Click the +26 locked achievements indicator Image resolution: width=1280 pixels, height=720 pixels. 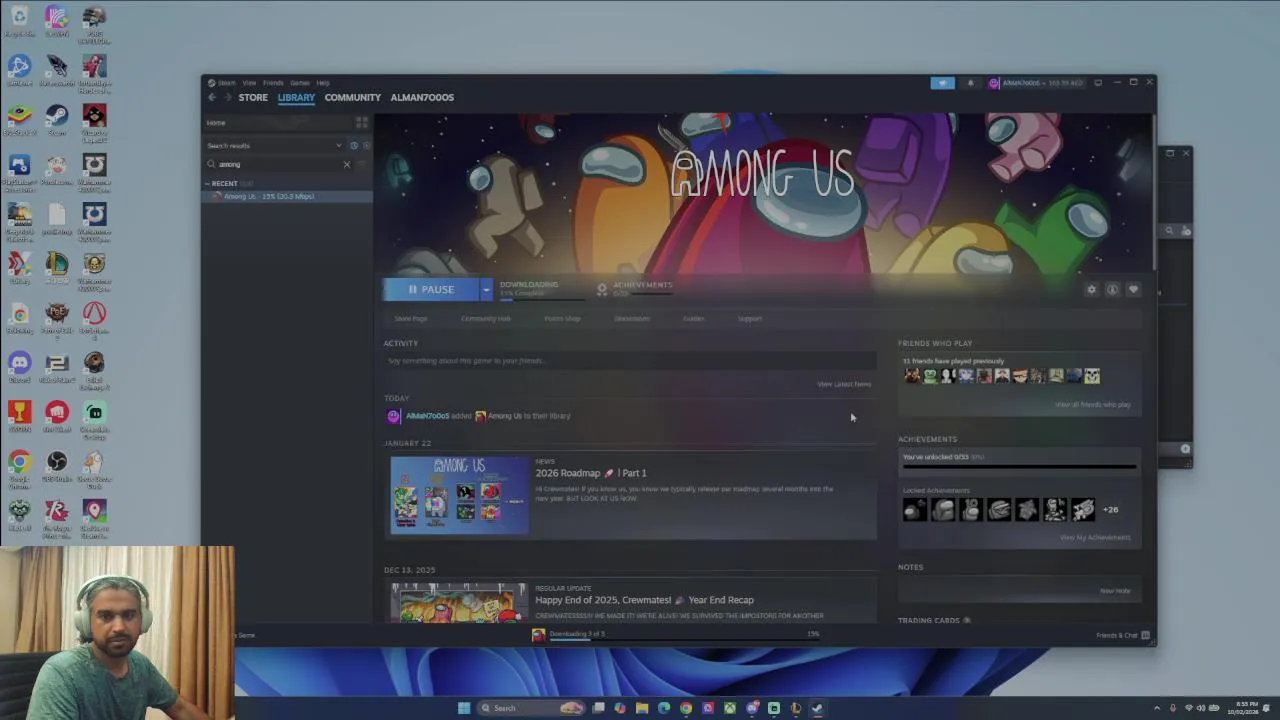pyautogui.click(x=1110, y=510)
